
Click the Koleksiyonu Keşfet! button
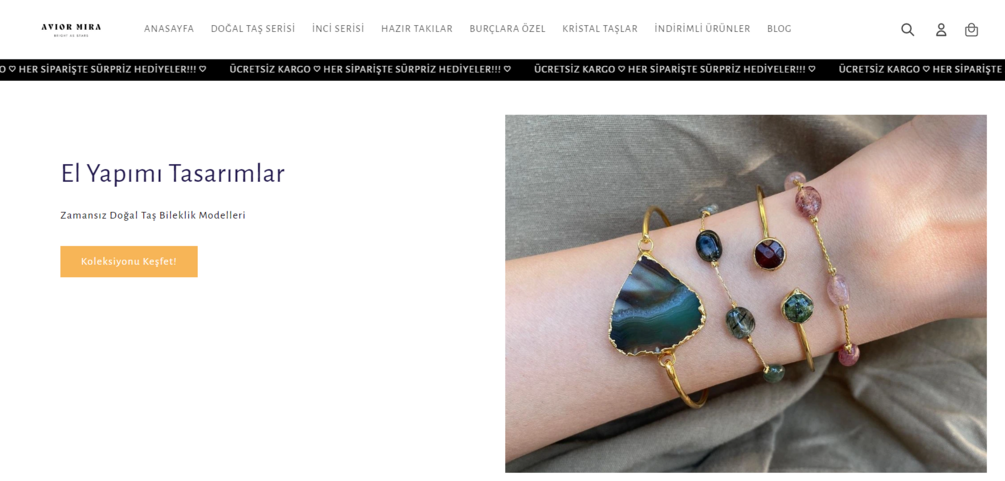129,262
